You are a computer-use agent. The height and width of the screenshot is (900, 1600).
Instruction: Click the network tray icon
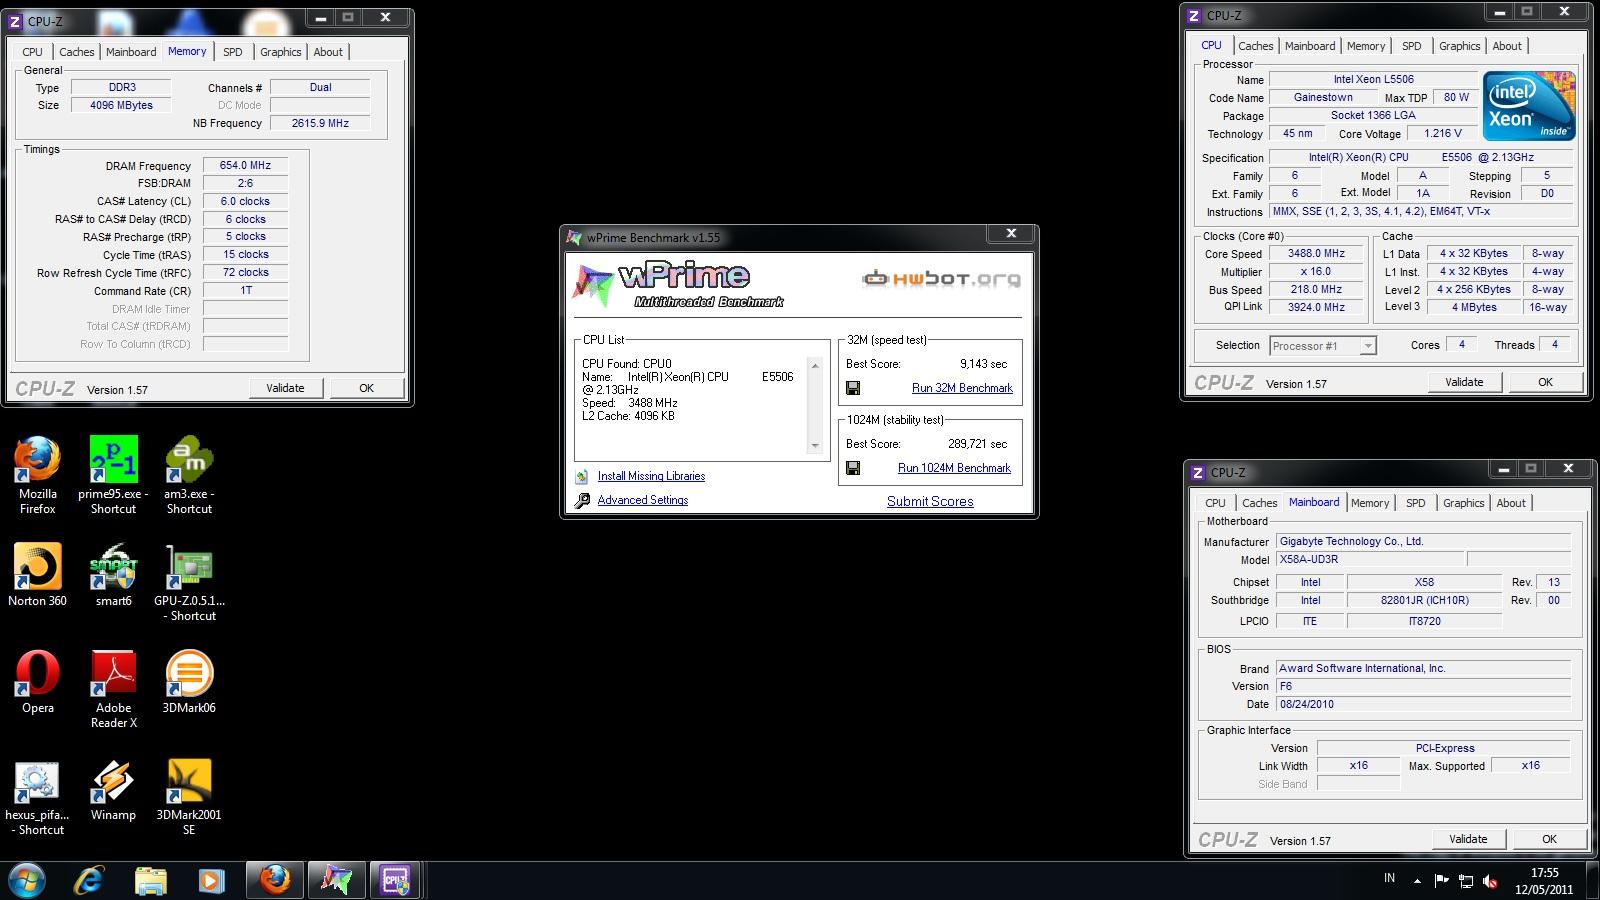(1466, 881)
